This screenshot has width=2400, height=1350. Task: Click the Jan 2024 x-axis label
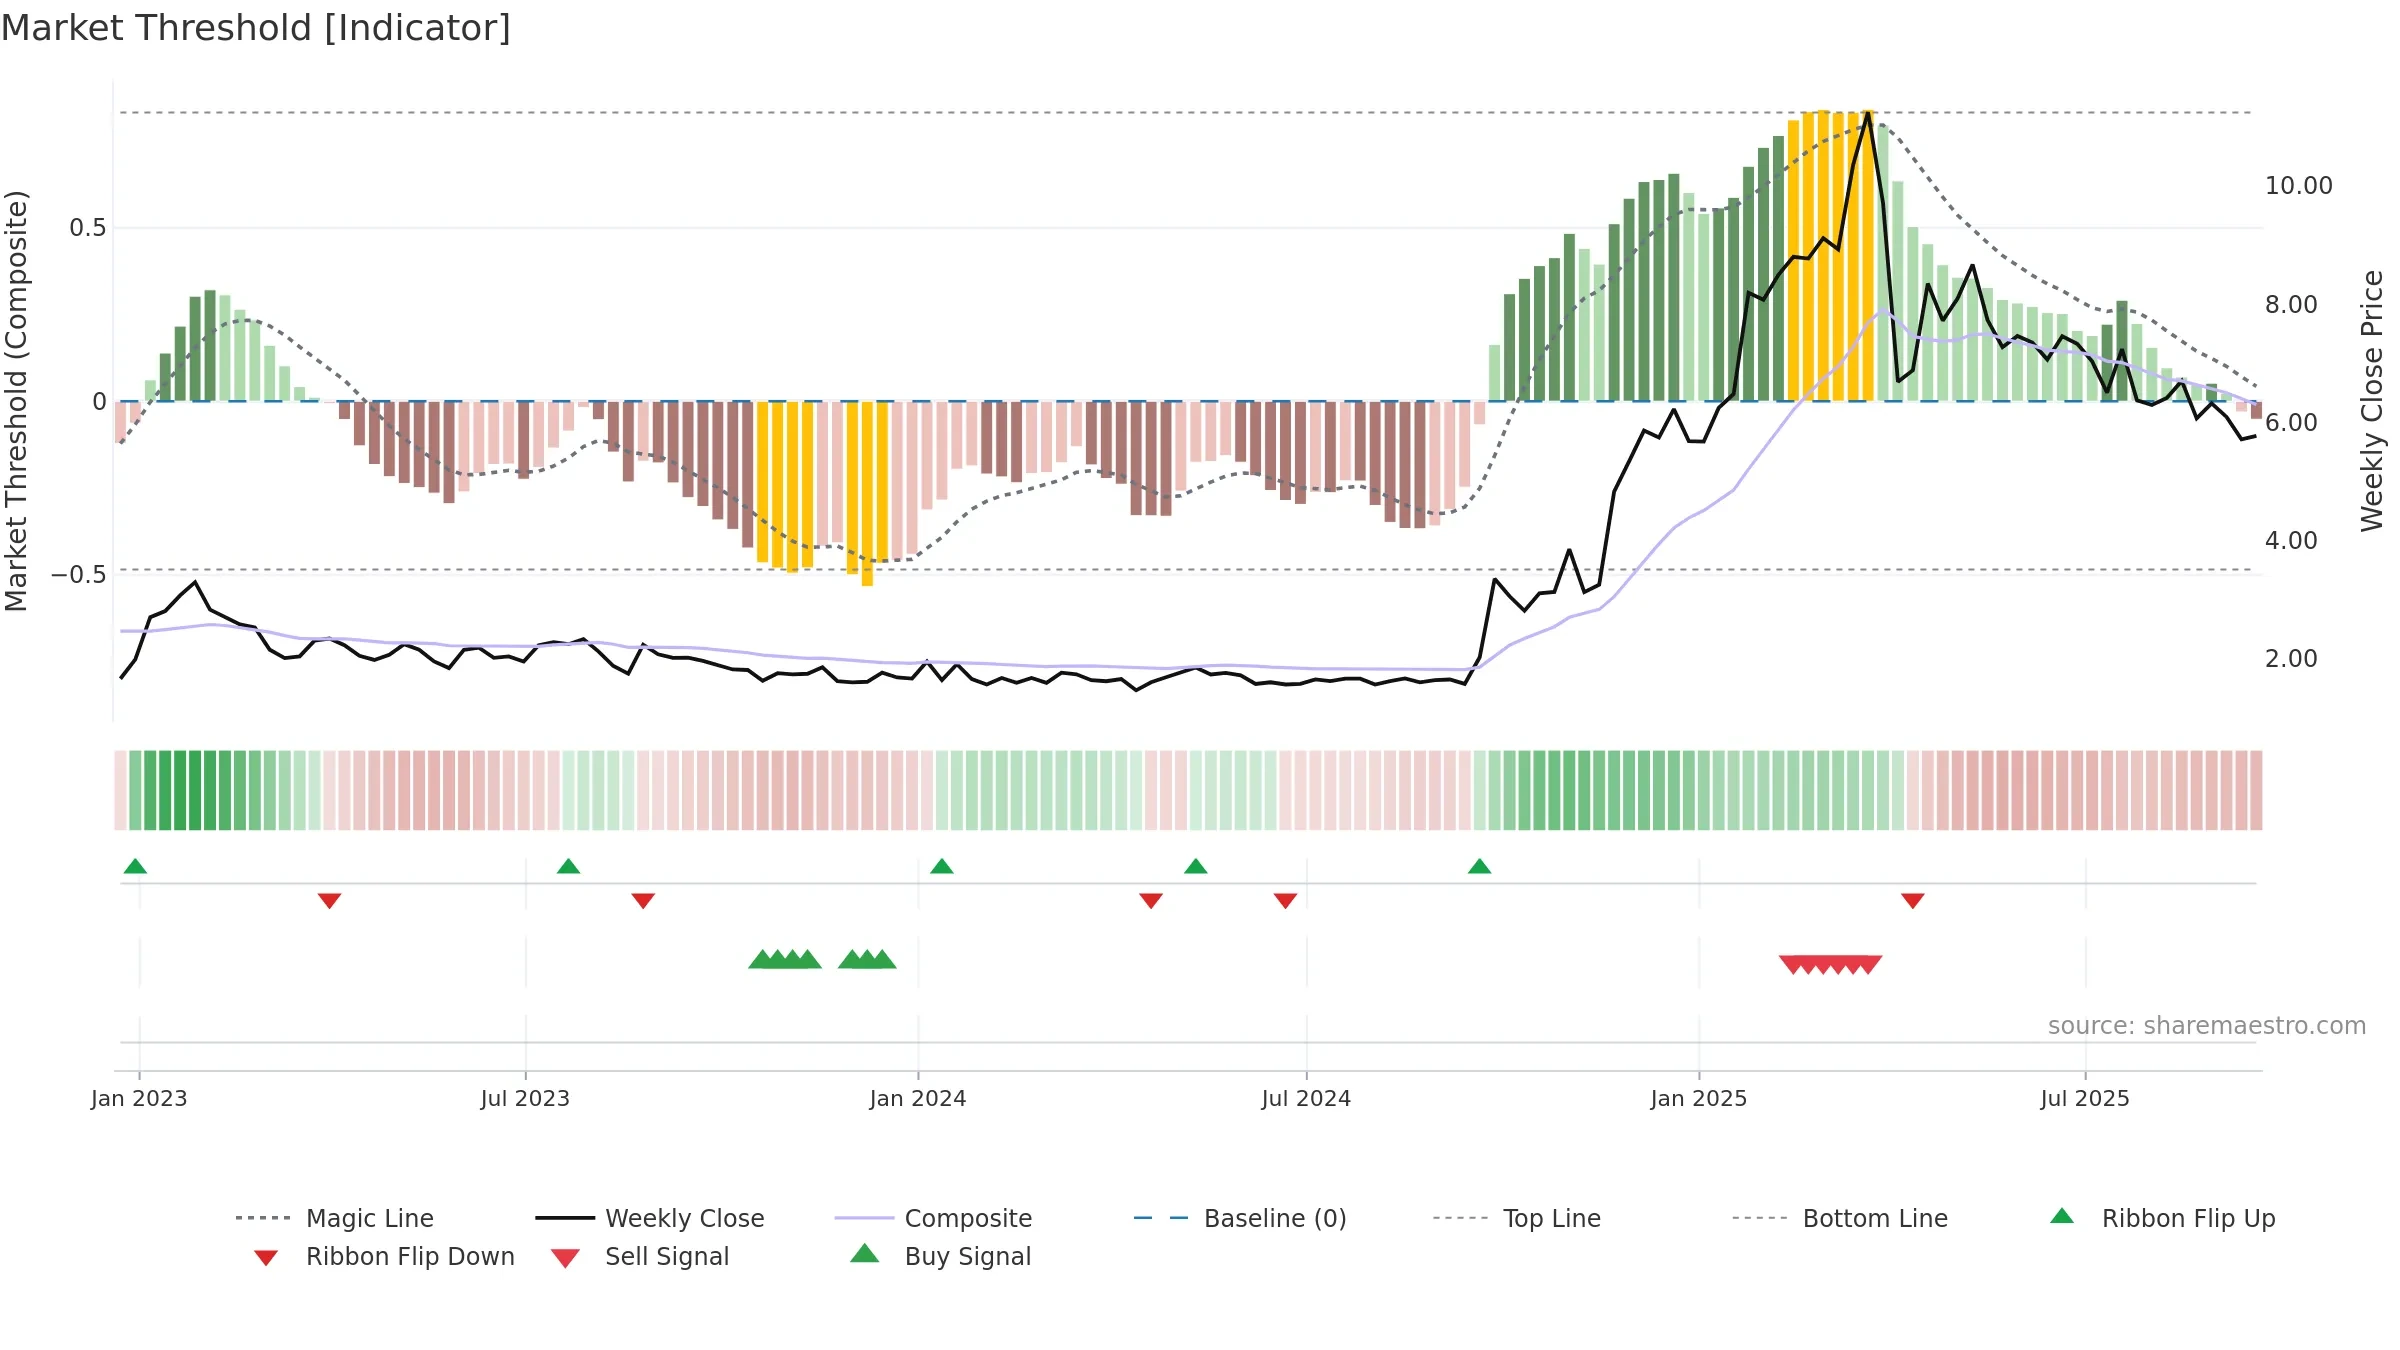(918, 1099)
